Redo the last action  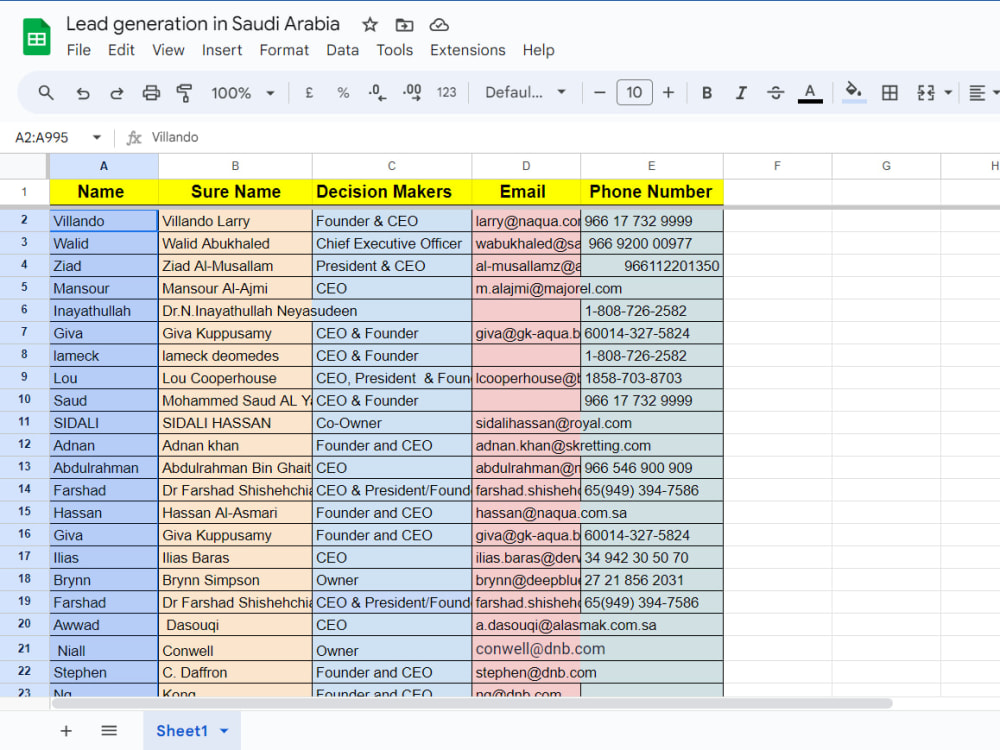click(x=116, y=93)
